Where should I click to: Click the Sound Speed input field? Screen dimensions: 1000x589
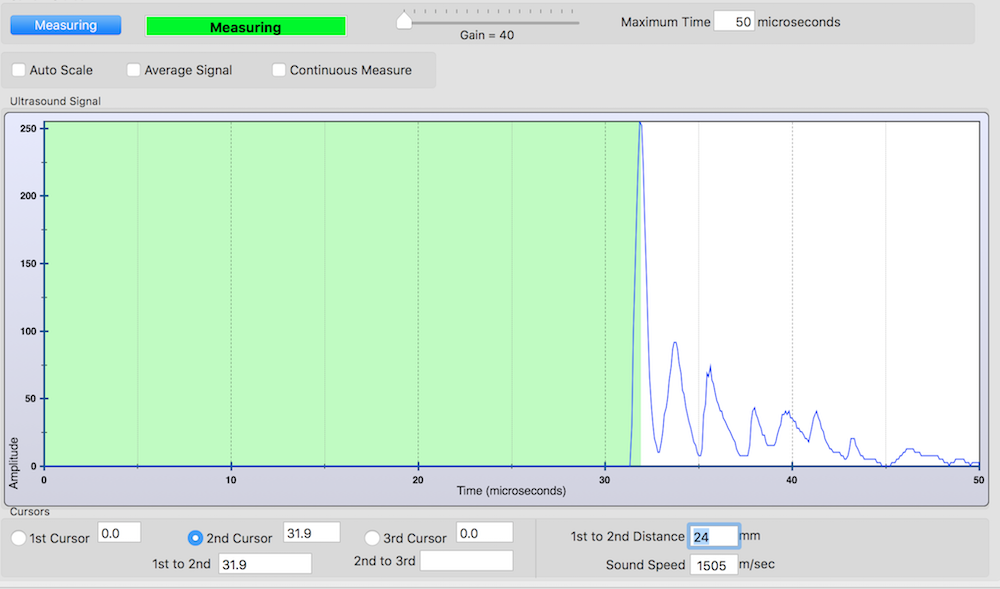[713, 565]
